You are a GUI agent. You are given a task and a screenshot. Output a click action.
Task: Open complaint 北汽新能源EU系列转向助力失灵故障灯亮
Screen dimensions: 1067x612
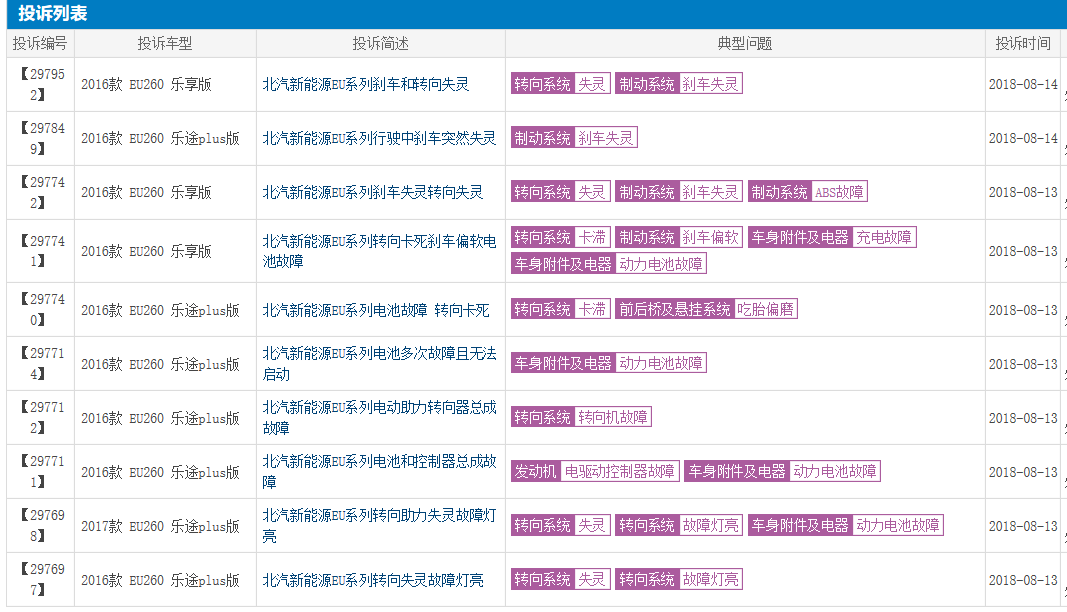point(380,526)
